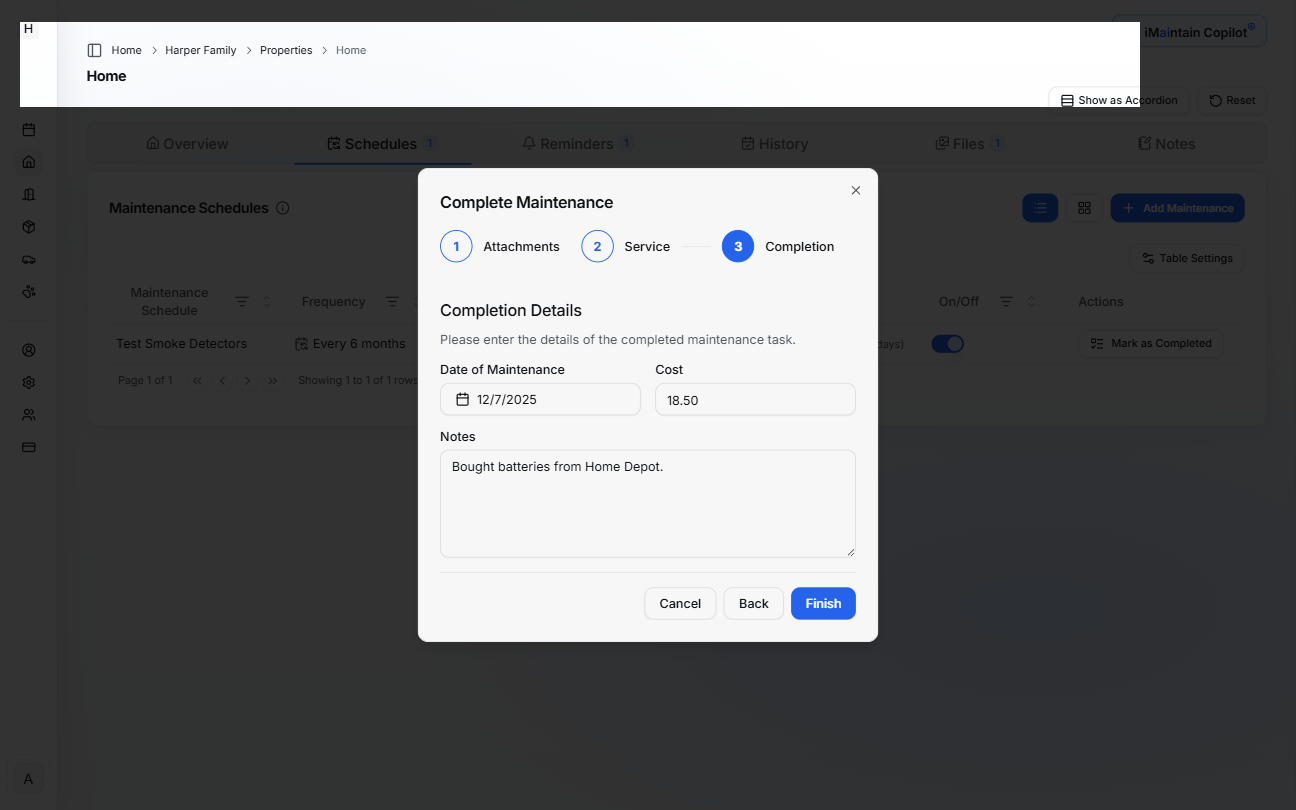Open the Properties icon in the sidebar
The image size is (1296, 810).
(x=28, y=194)
